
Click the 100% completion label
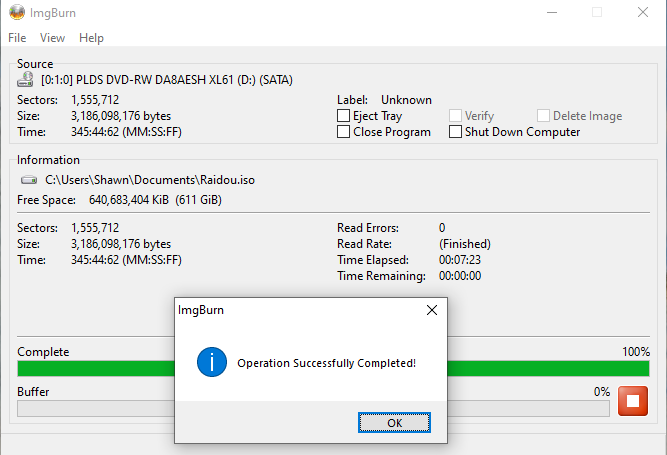tap(636, 352)
